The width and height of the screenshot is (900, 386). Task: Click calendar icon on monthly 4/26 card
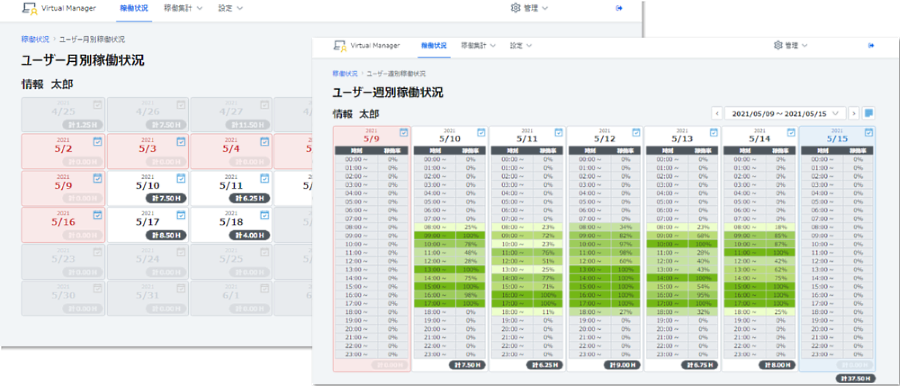[x=181, y=105]
